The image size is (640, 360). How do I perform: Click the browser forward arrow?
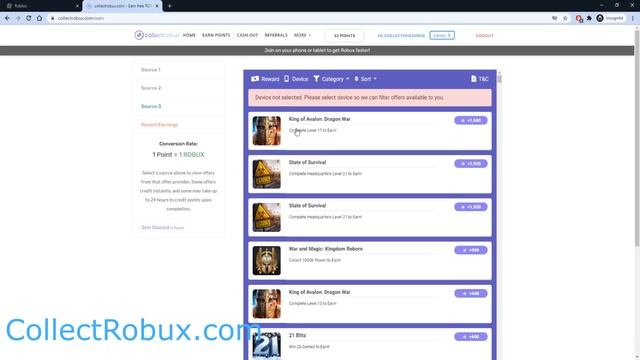point(18,18)
